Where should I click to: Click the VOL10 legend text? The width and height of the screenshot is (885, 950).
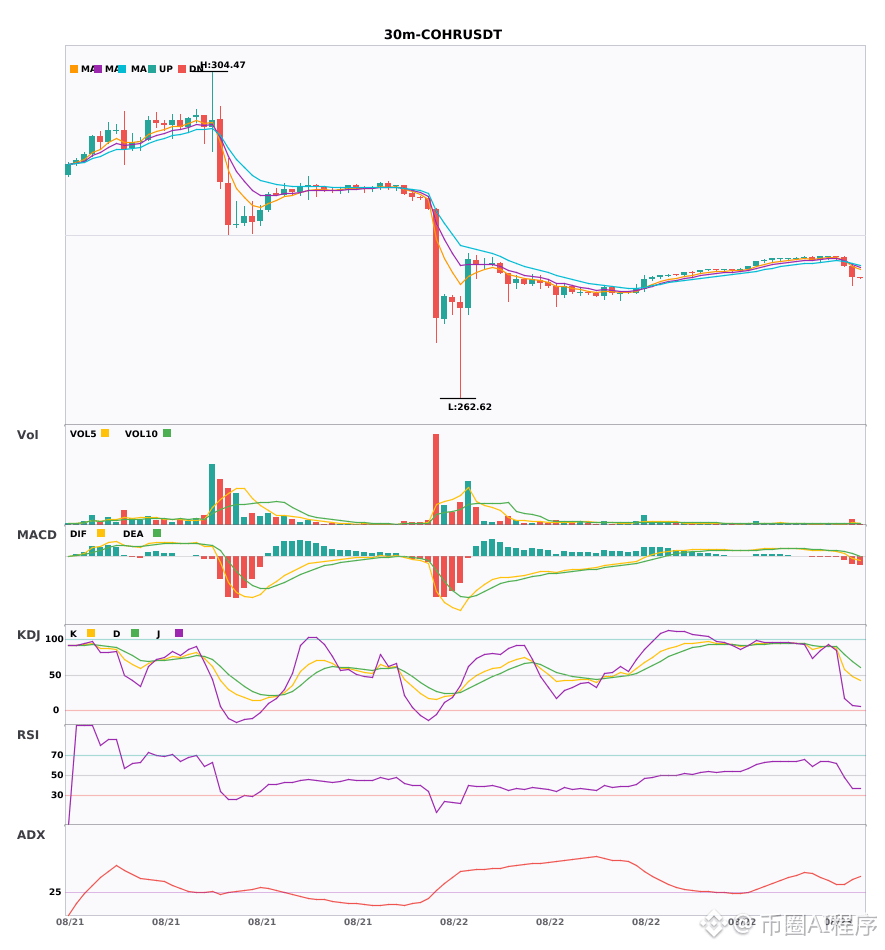tap(141, 434)
